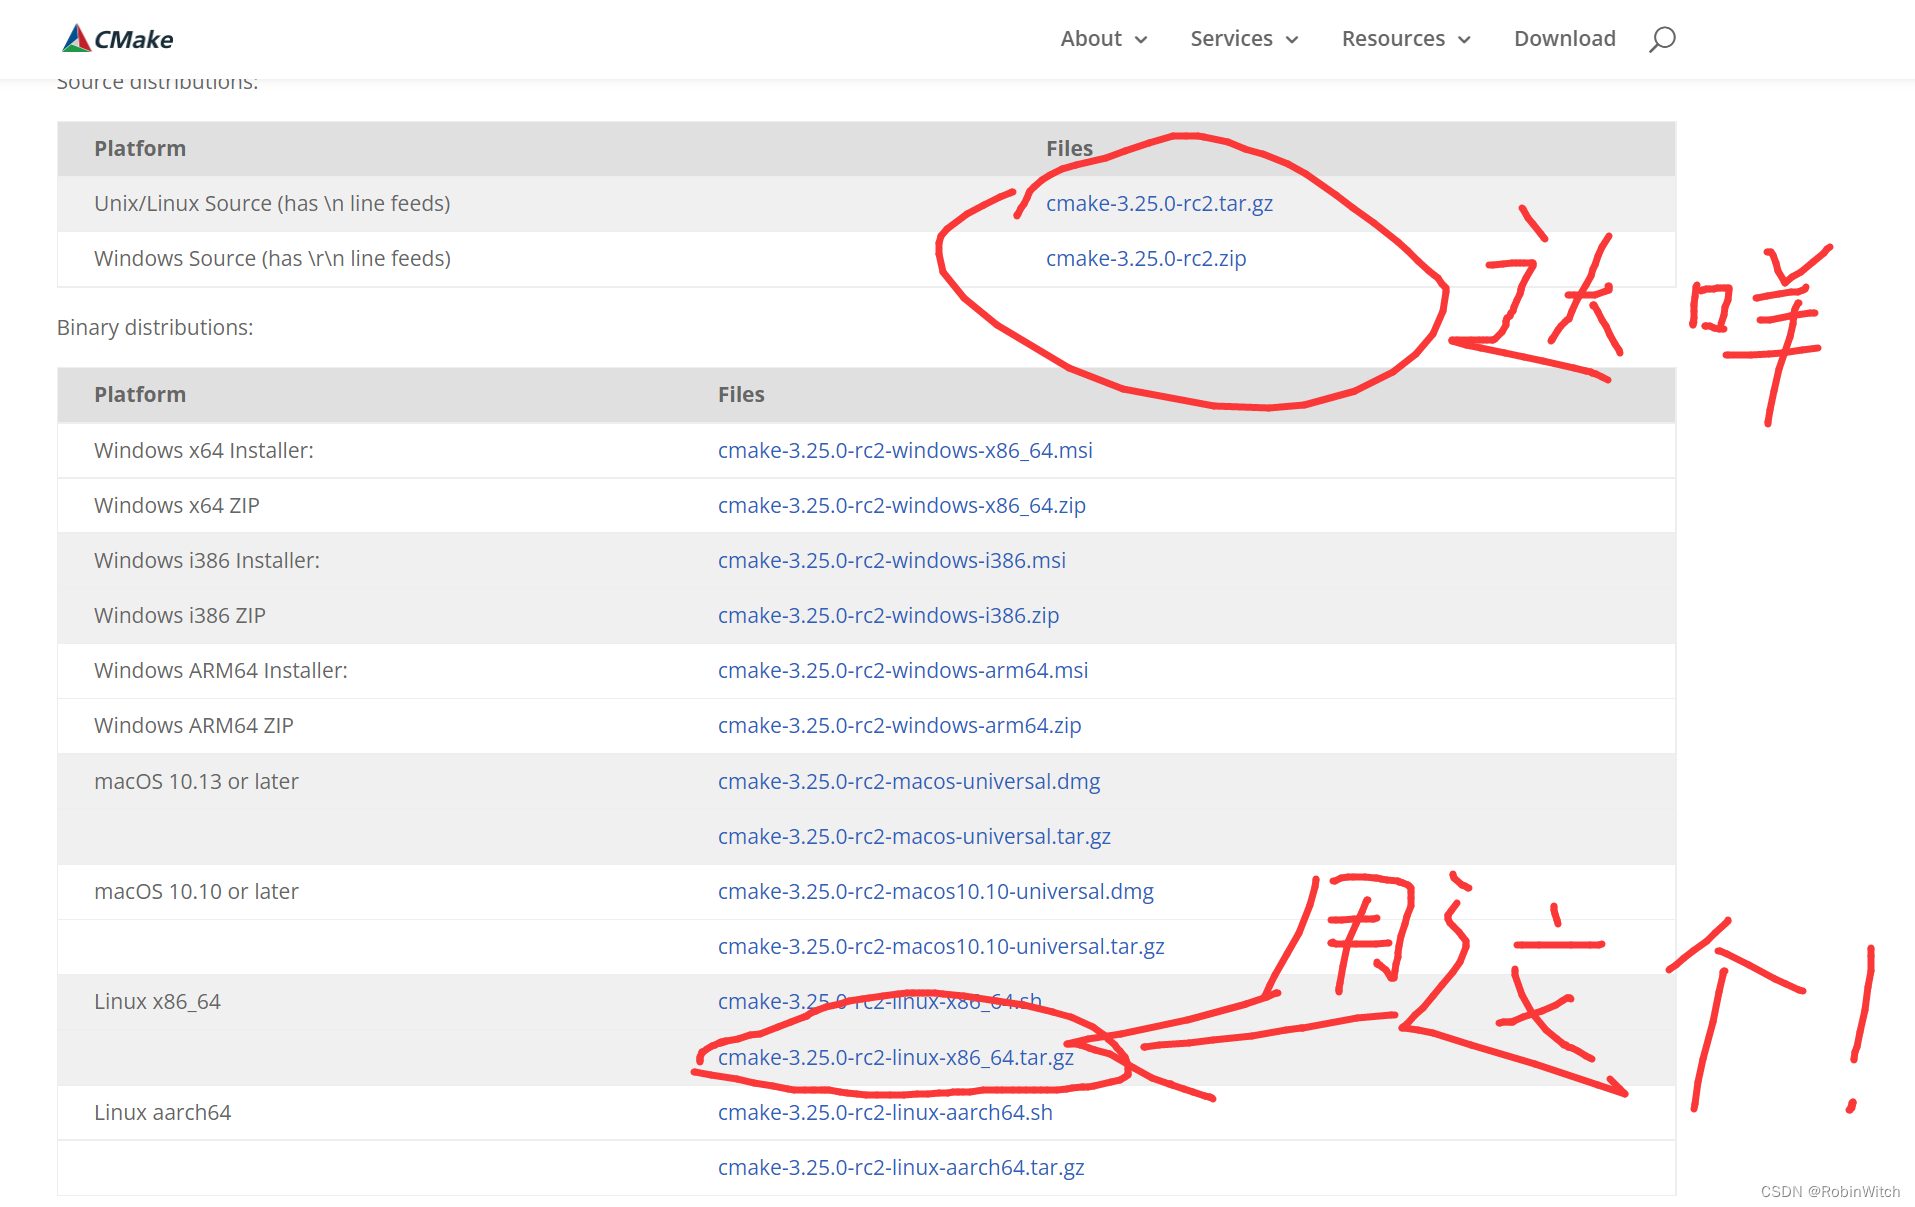
Task: Go to the Download page
Action: pos(1564,39)
